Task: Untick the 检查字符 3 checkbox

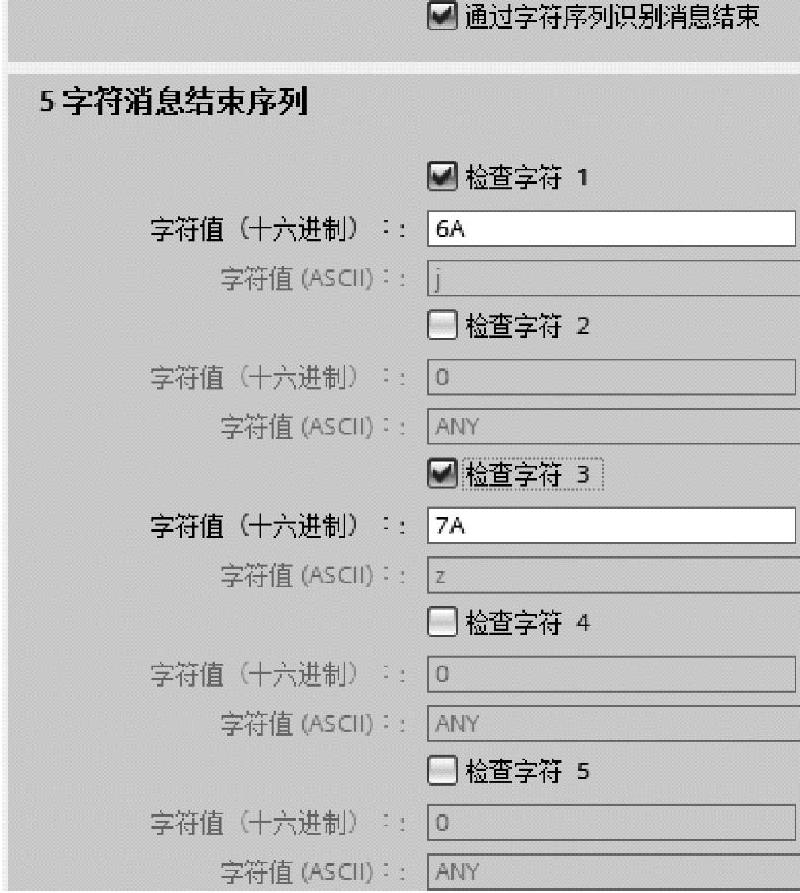Action: pyautogui.click(x=441, y=476)
